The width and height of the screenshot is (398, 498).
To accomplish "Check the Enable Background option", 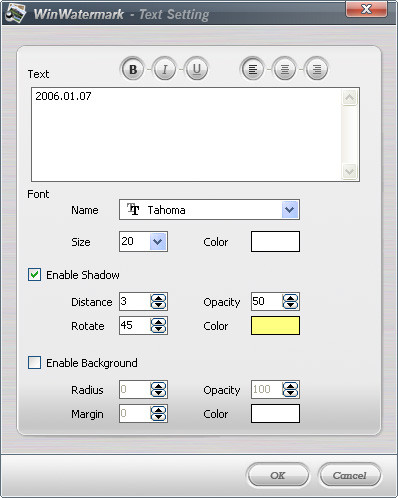I will click(35, 363).
